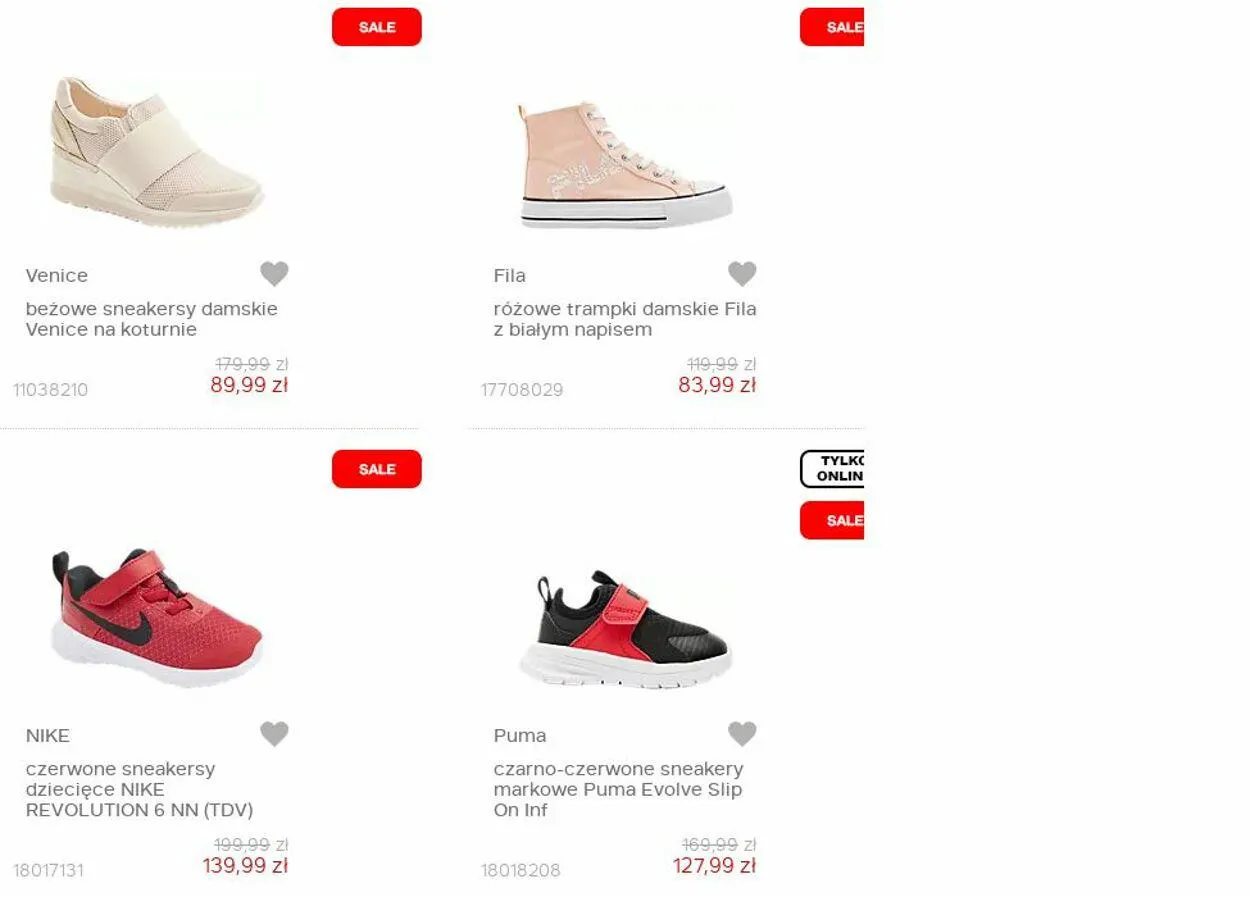Click SALE badge above red Nike sneaker
1250x897 pixels.
click(377, 469)
